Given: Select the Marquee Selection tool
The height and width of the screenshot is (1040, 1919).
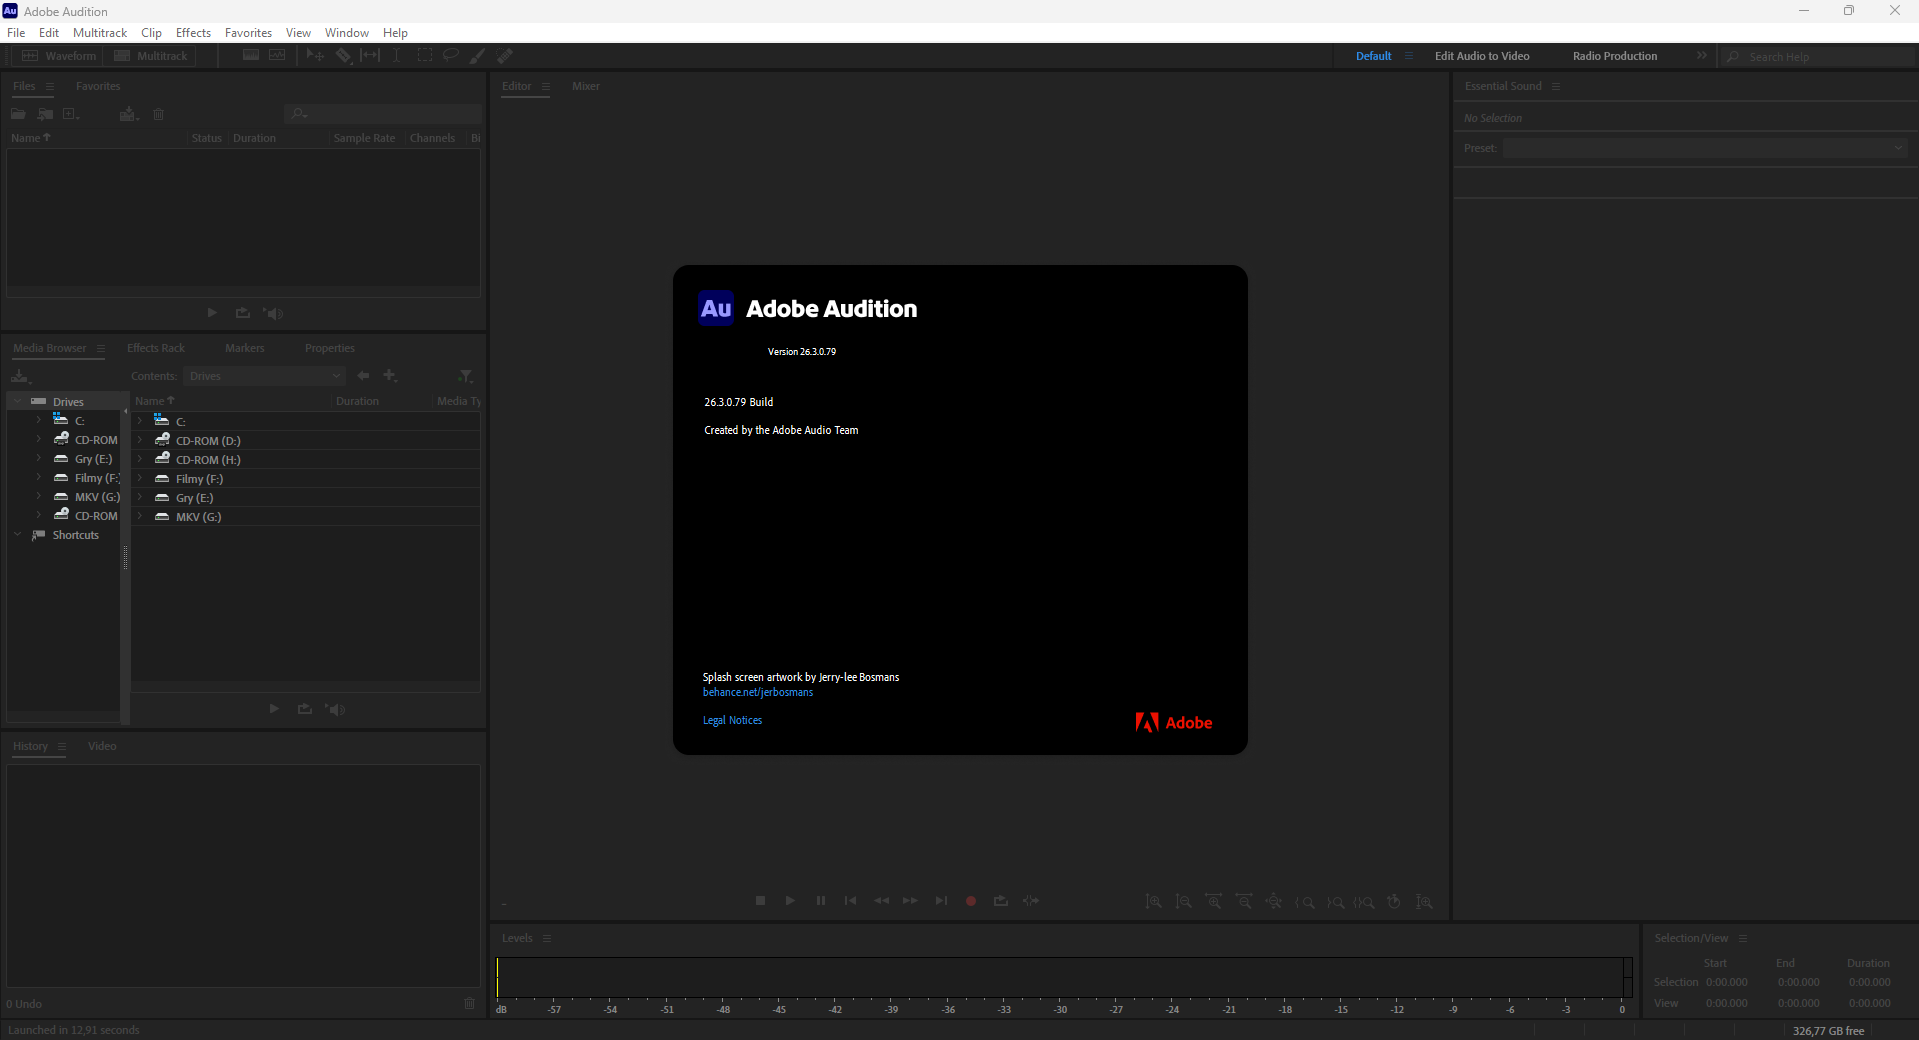Looking at the screenshot, I should (x=424, y=56).
